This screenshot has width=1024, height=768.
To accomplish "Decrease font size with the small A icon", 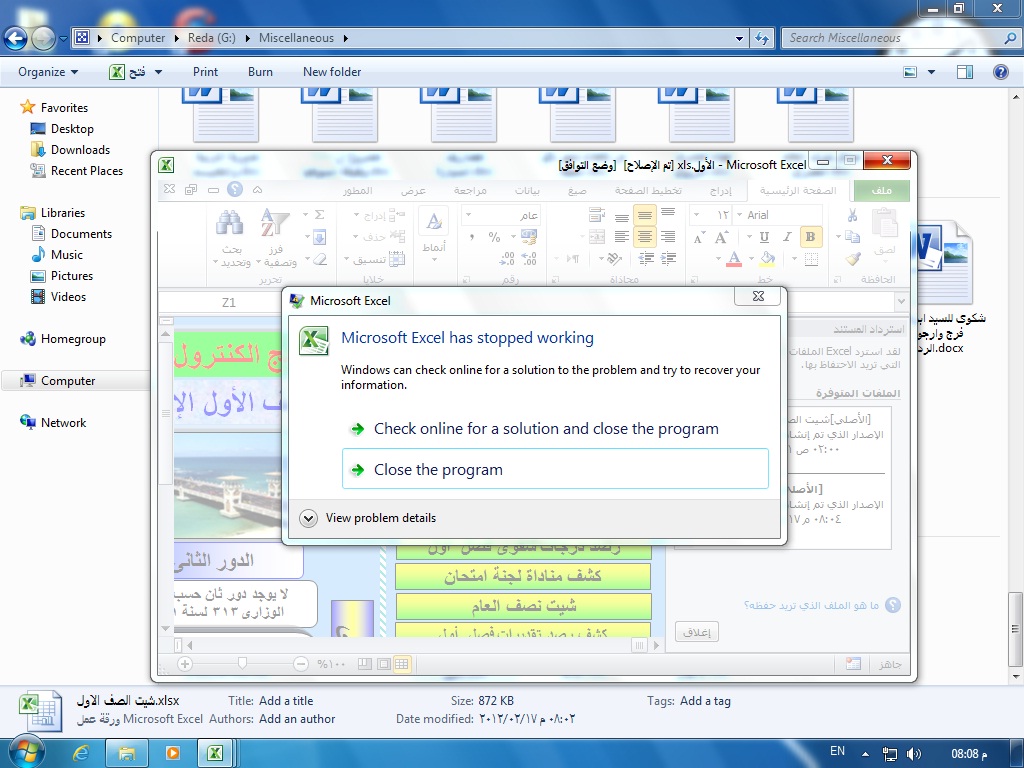I will tap(699, 237).
